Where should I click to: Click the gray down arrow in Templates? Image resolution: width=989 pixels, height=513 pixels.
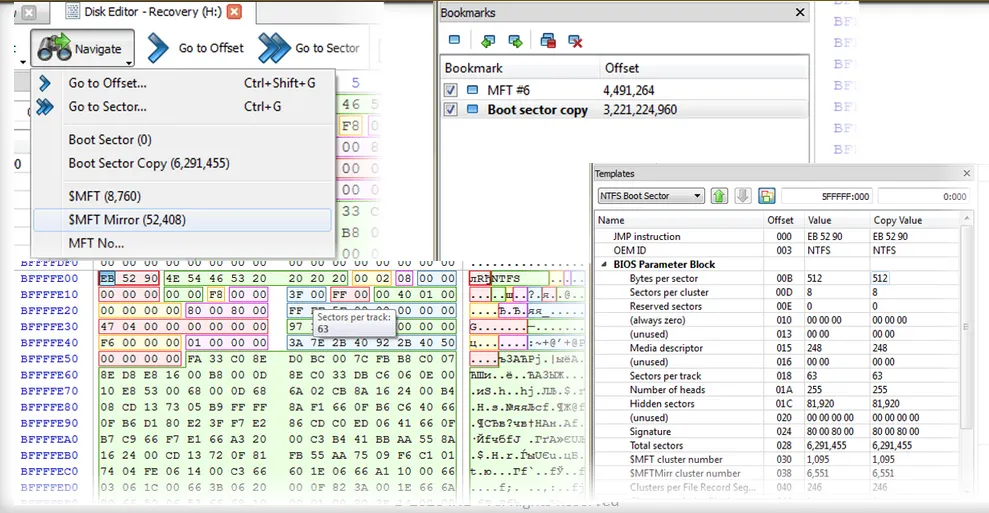point(743,196)
